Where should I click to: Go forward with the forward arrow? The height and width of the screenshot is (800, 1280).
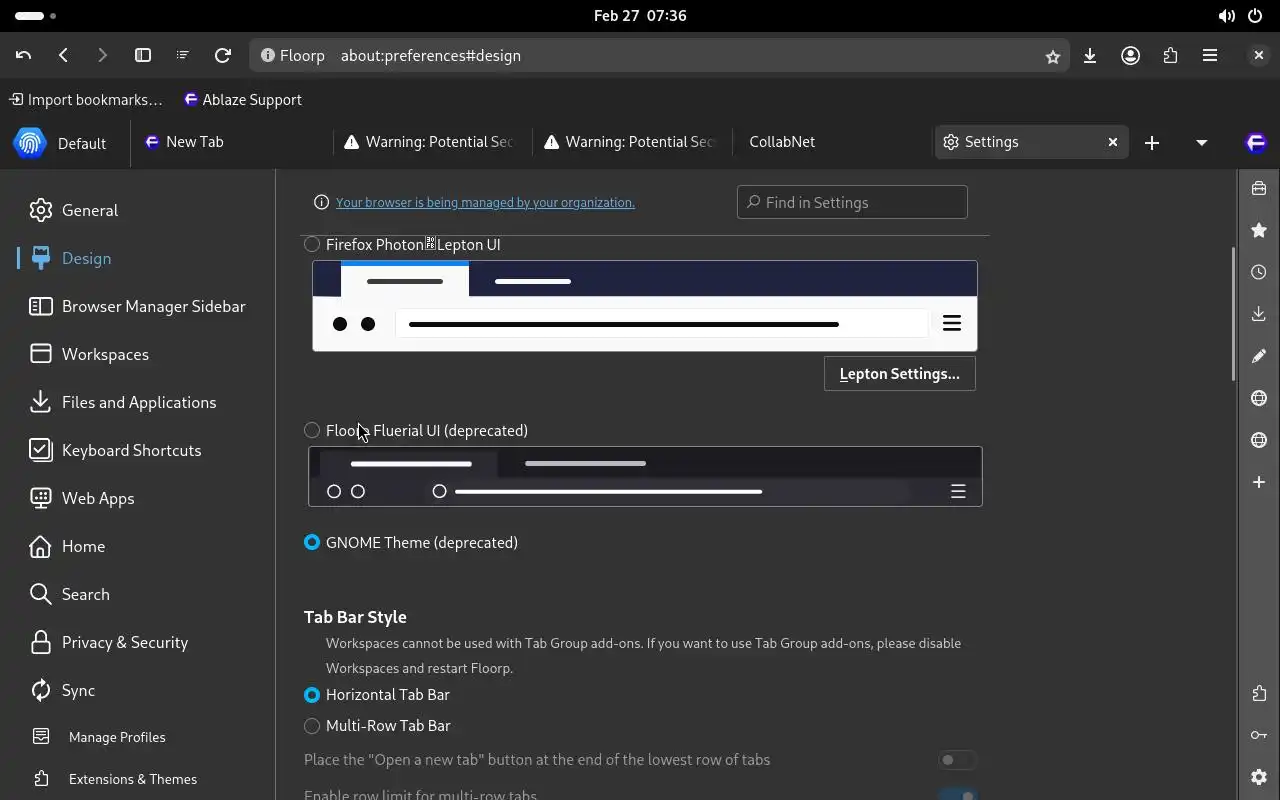(x=102, y=56)
